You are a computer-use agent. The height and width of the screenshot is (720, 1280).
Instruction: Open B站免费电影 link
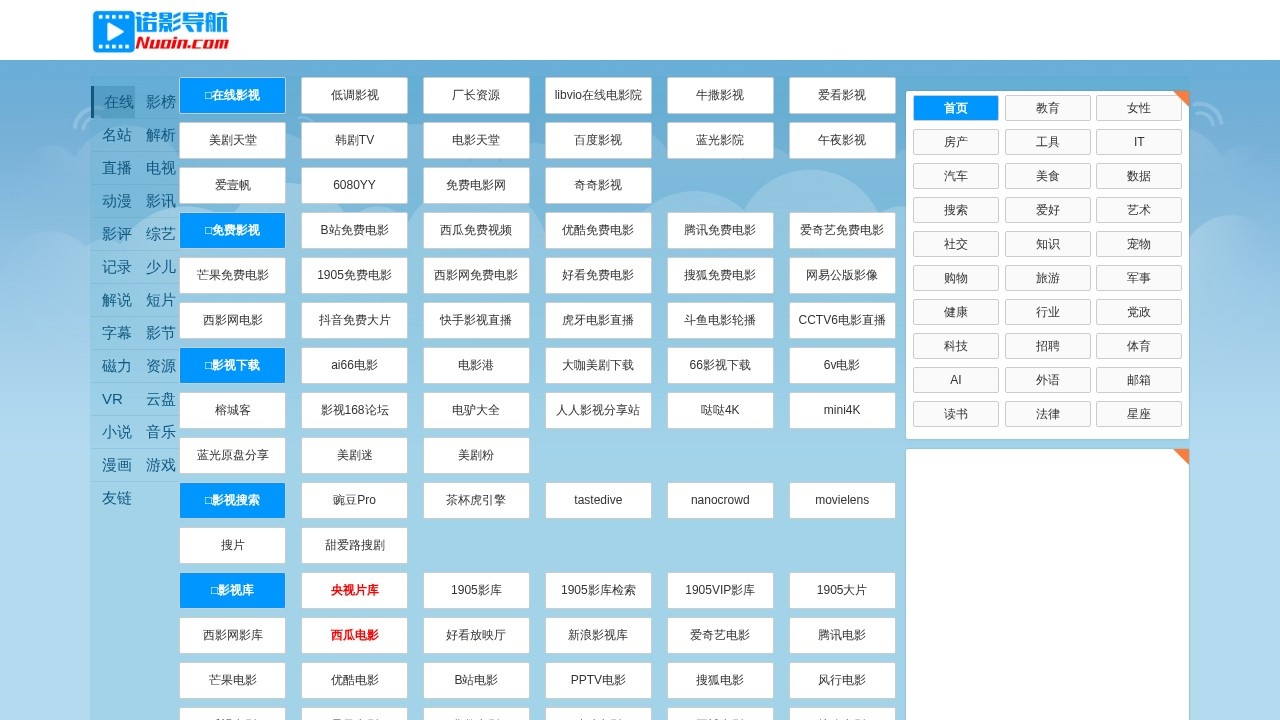click(354, 231)
